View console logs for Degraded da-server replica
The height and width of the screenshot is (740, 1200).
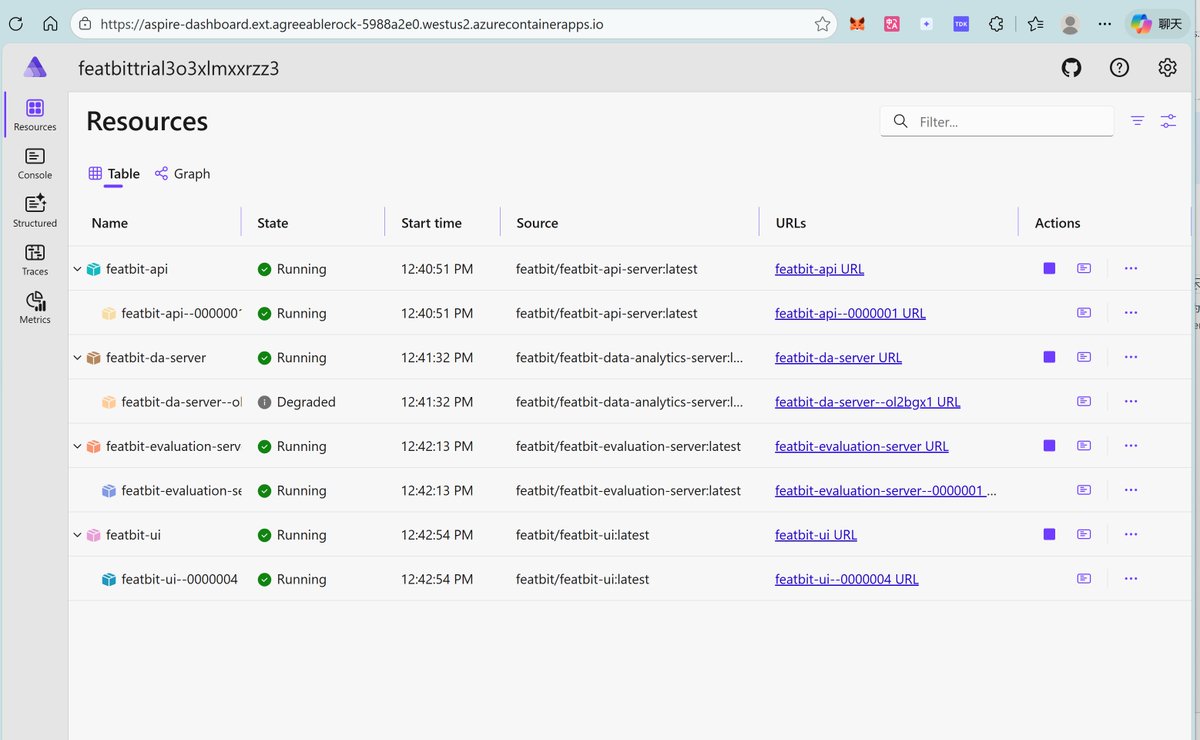coord(1084,401)
